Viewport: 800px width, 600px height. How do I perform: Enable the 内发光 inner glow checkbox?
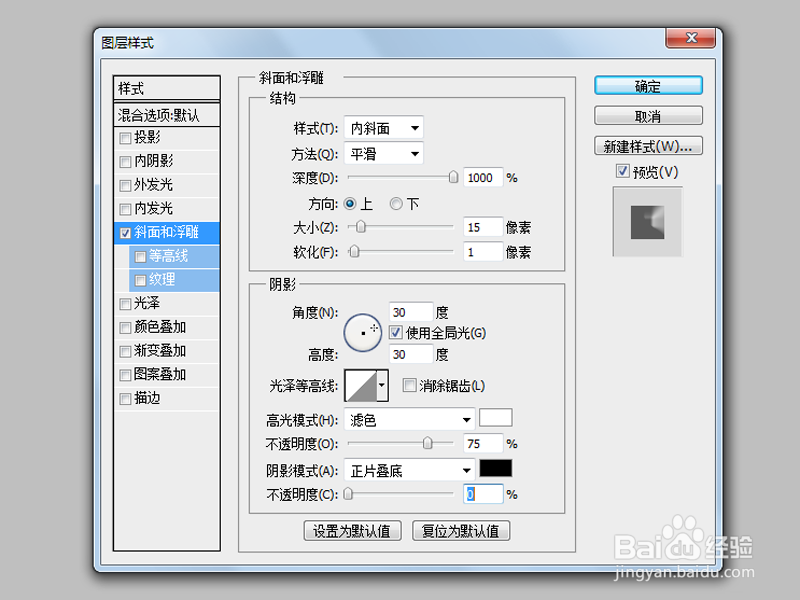point(125,209)
